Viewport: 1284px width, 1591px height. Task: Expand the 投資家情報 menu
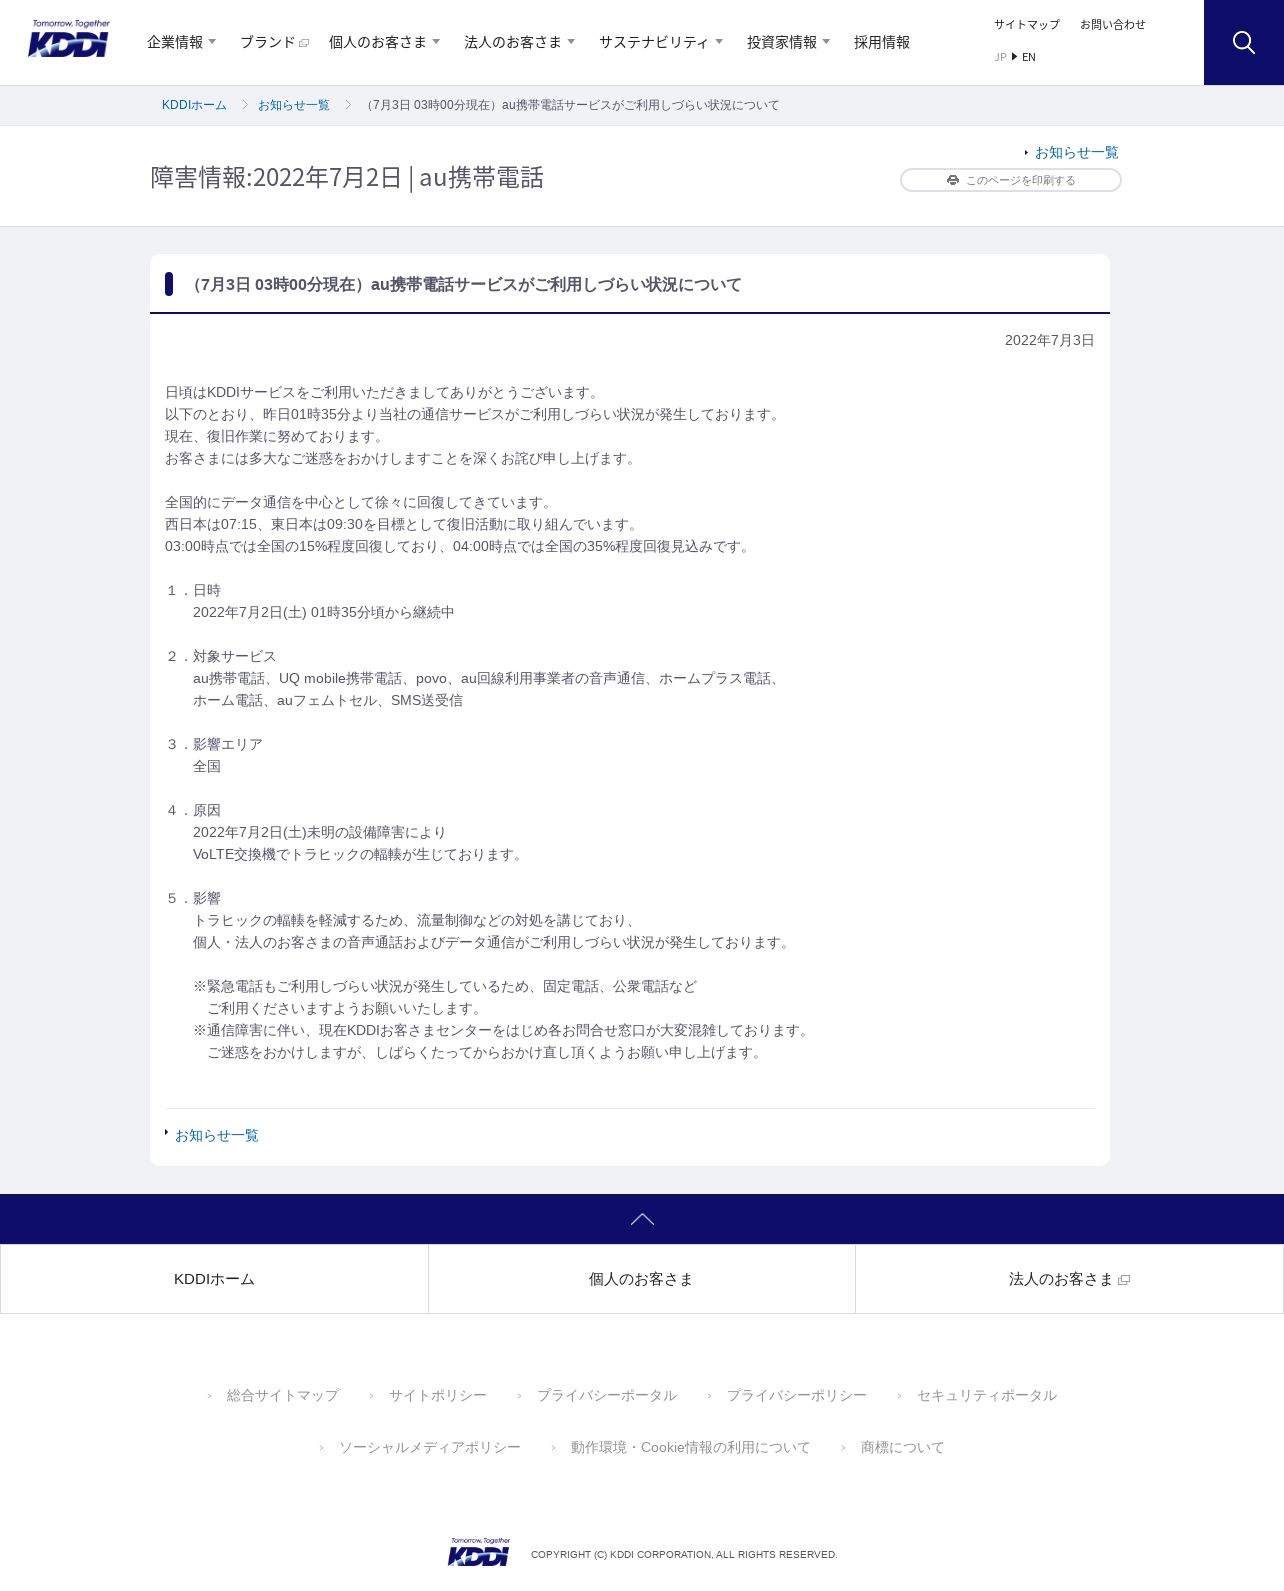pyautogui.click(x=789, y=42)
